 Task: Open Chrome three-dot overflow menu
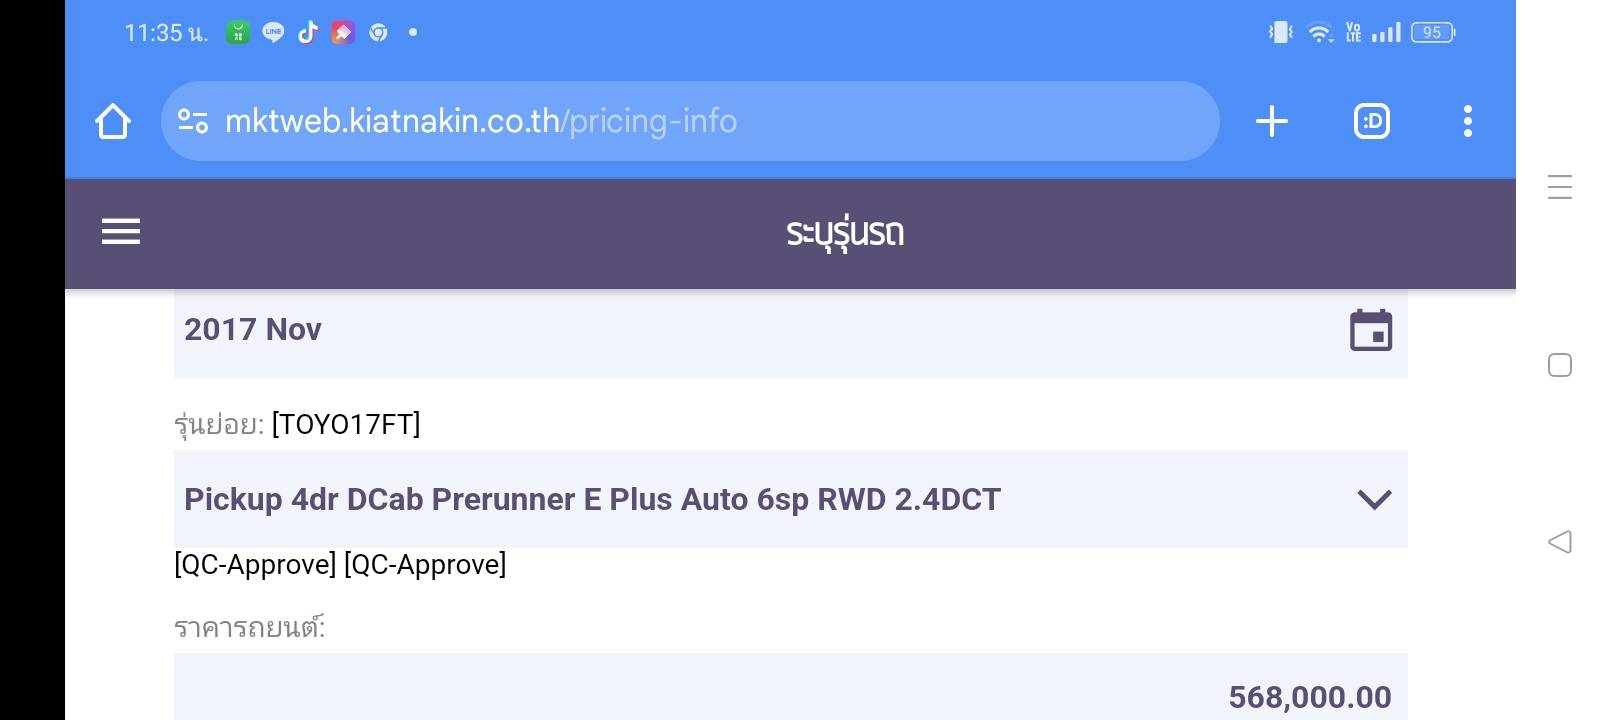coord(1467,122)
